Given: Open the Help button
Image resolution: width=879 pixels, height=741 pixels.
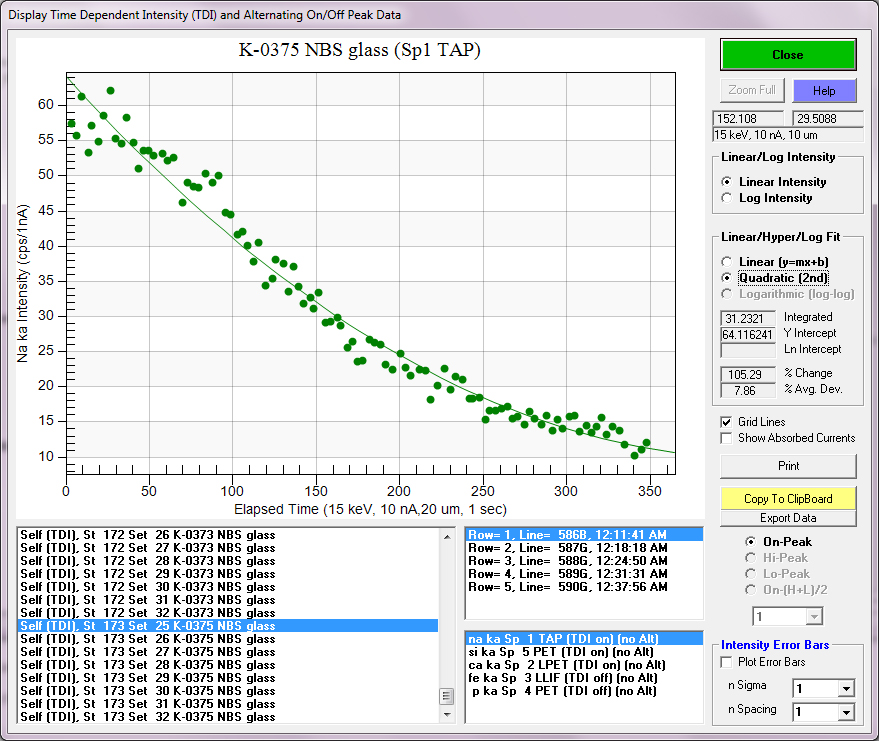Looking at the screenshot, I should point(824,90).
